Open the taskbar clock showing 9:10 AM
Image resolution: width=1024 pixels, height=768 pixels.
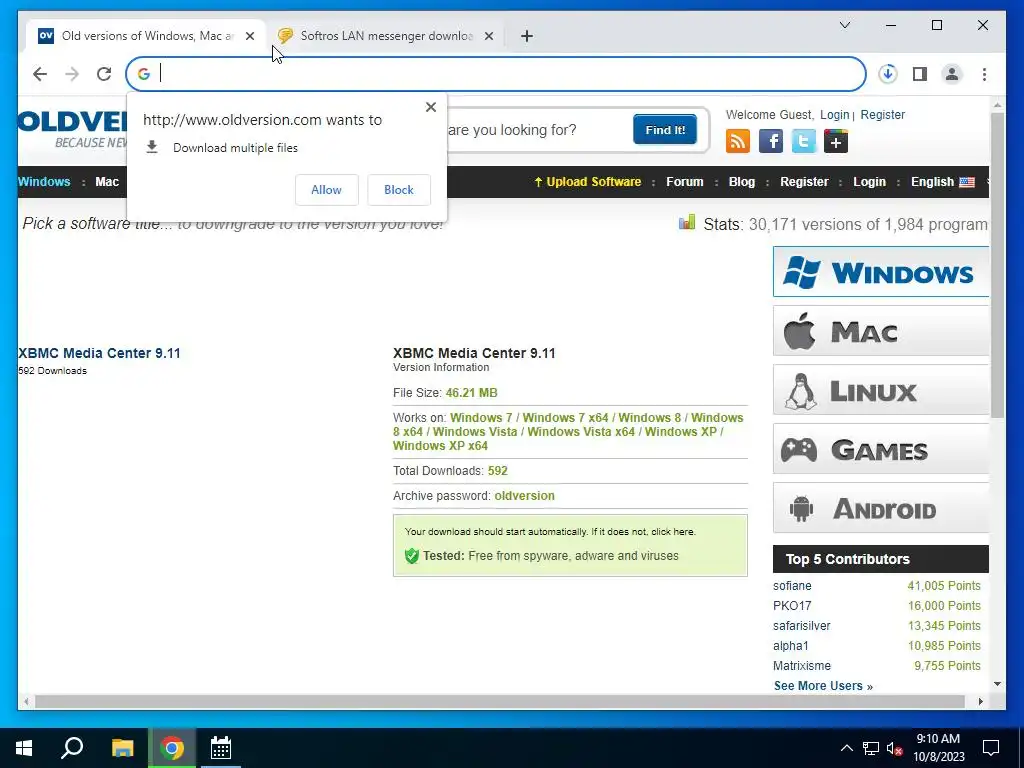(x=938, y=748)
